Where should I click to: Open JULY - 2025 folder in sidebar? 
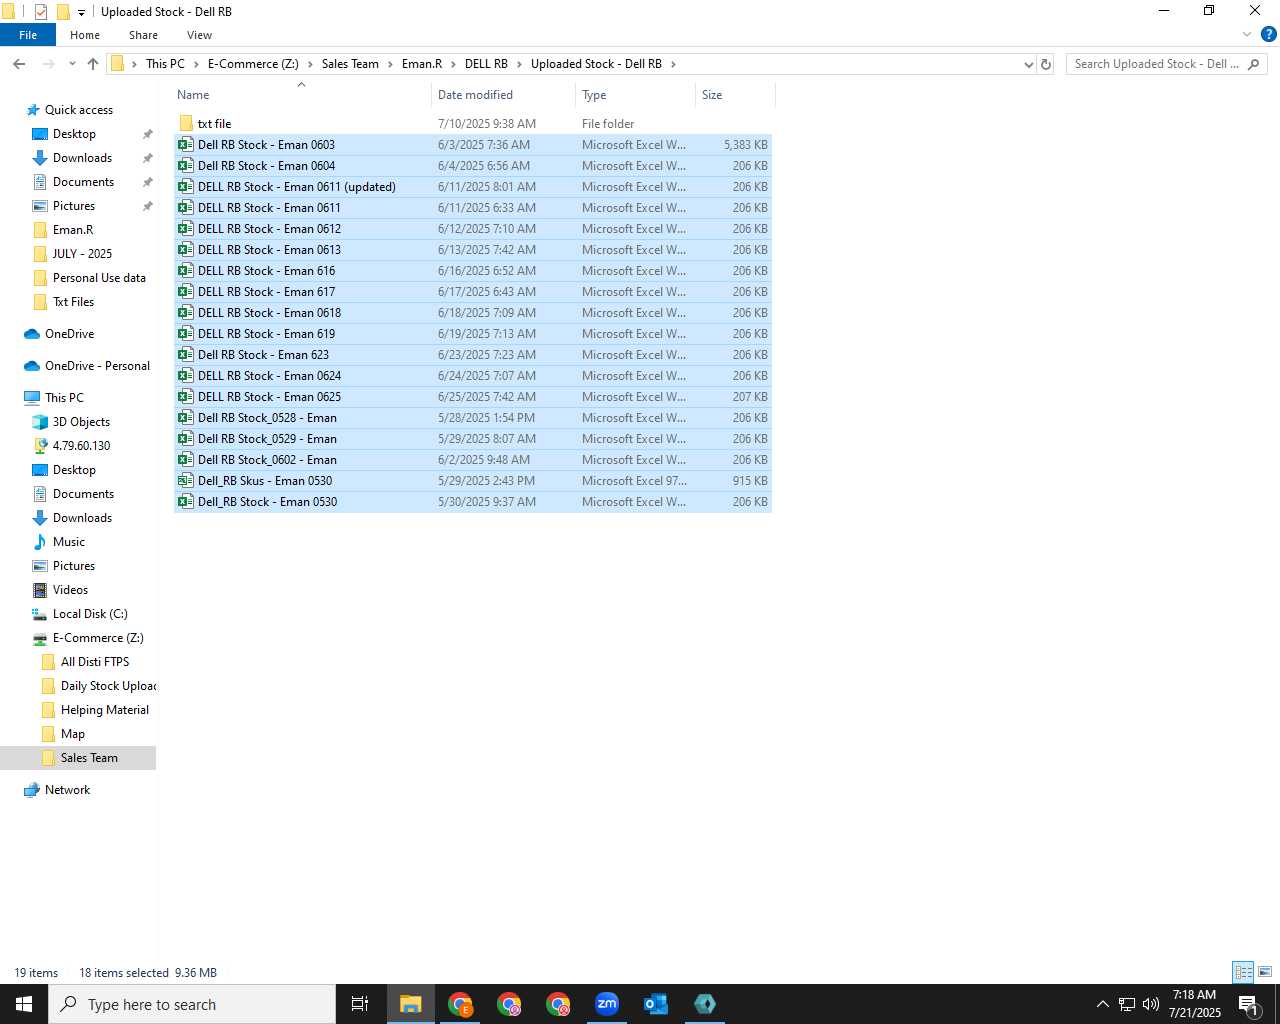82,254
